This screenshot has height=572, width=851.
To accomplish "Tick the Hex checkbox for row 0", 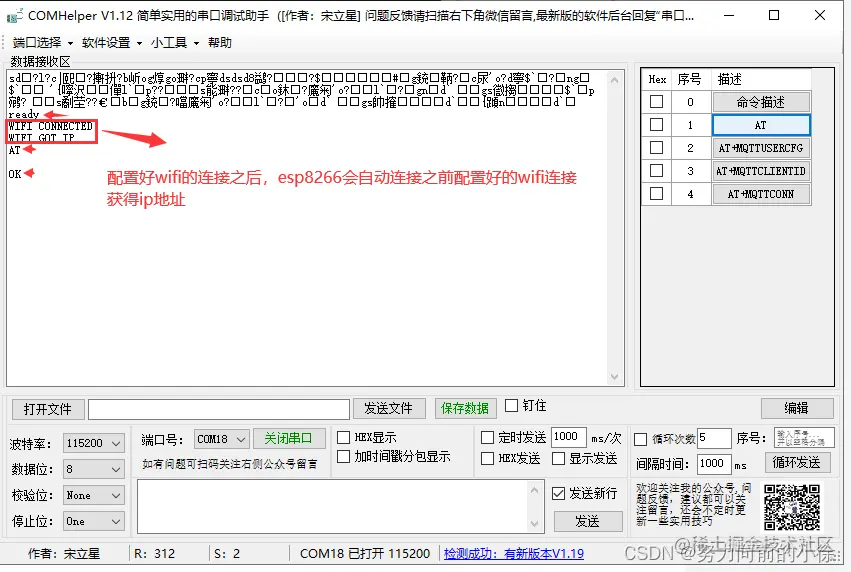I will 657,101.
